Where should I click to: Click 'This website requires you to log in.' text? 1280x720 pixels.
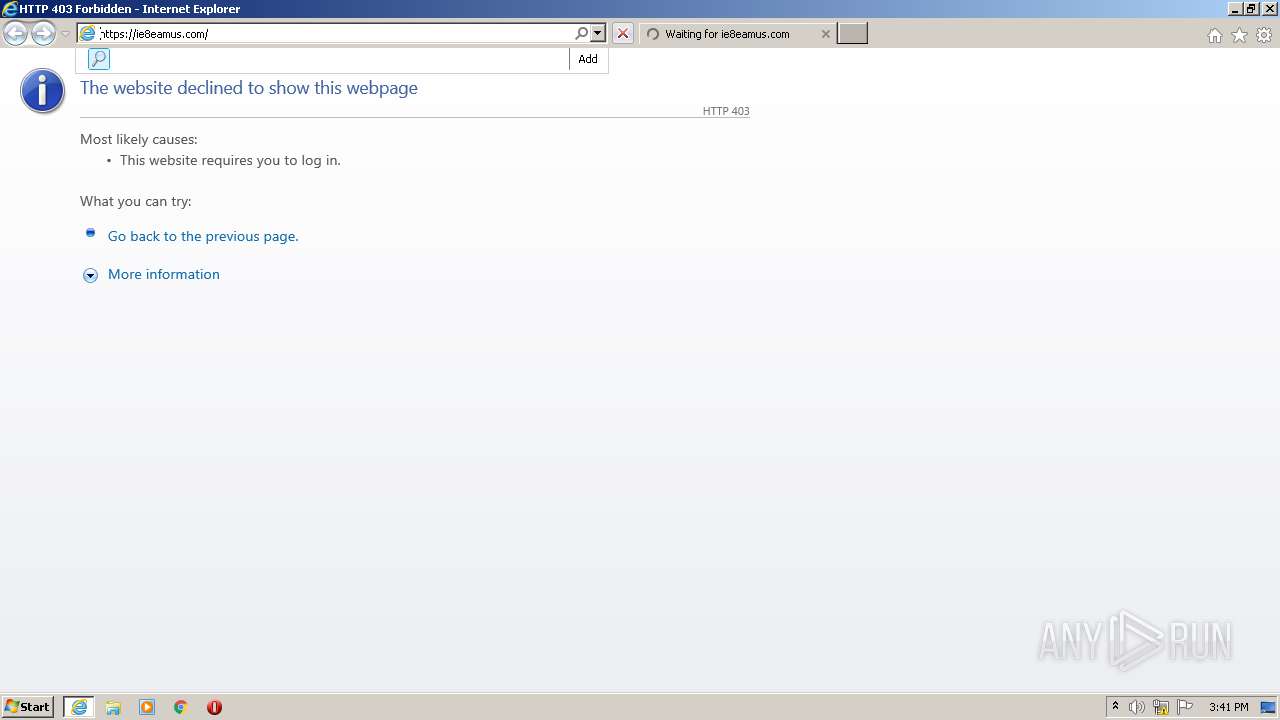(230, 160)
